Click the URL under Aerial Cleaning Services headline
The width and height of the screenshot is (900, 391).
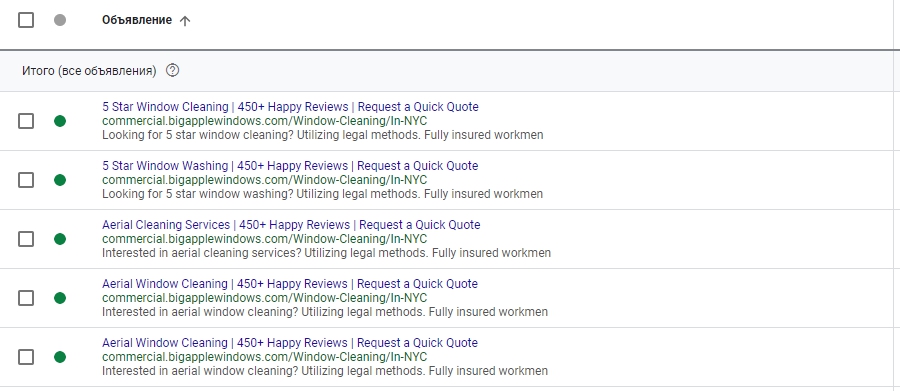pyautogui.click(x=265, y=239)
